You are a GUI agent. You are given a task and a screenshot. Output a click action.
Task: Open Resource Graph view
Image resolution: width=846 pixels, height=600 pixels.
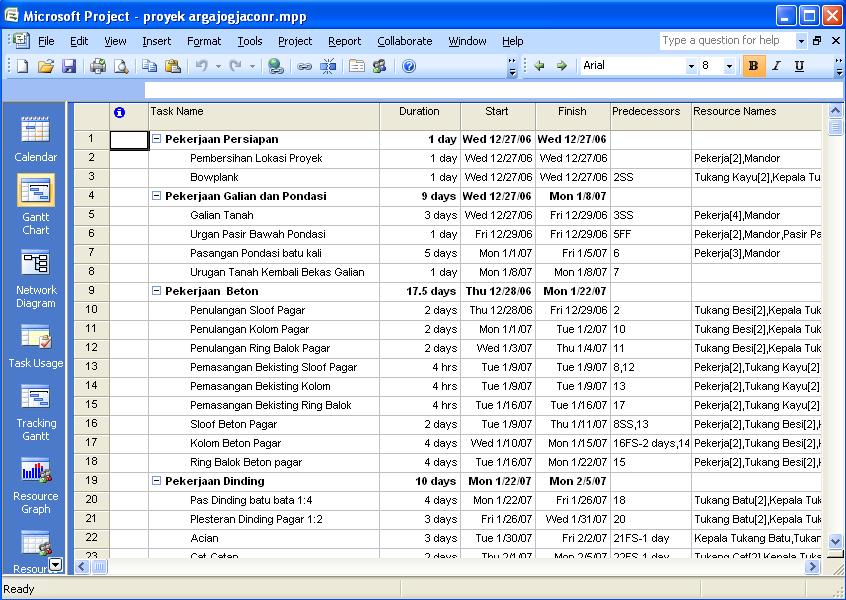click(x=36, y=486)
